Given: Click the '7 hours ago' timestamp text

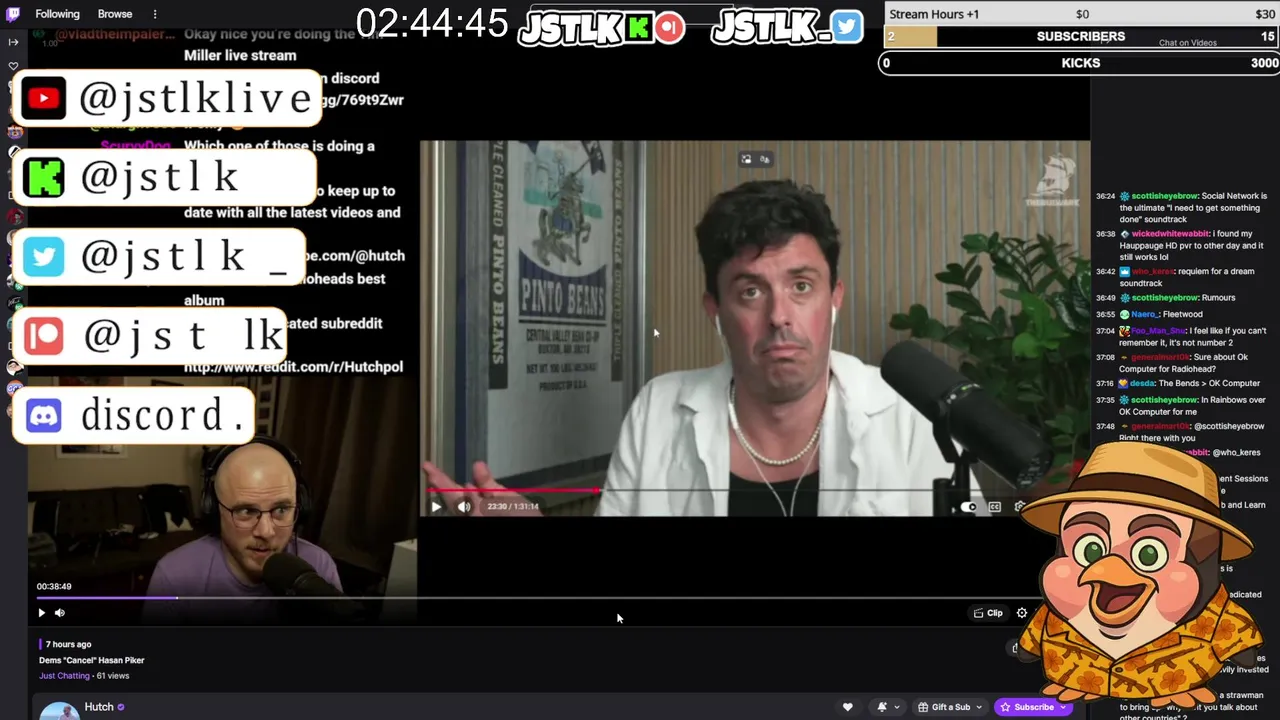Looking at the screenshot, I should [x=68, y=644].
